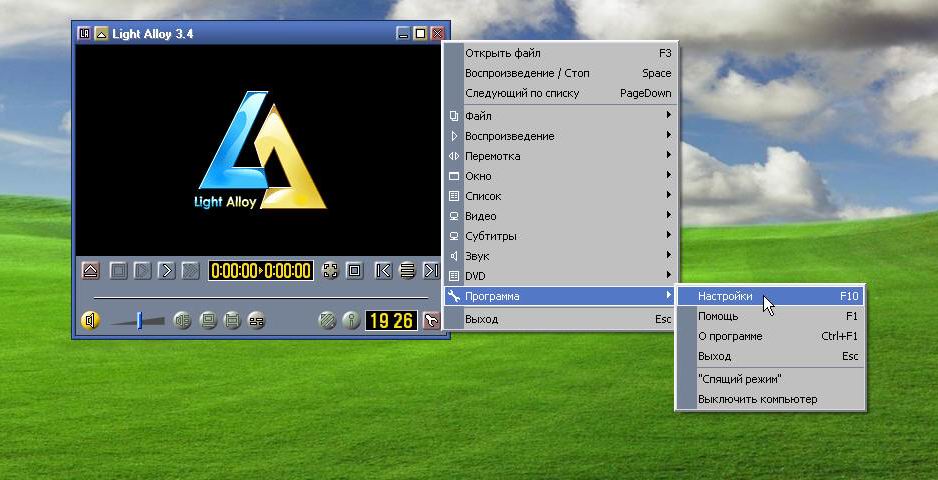Select '"Спящий режим"' in the submenu

[x=770, y=379]
